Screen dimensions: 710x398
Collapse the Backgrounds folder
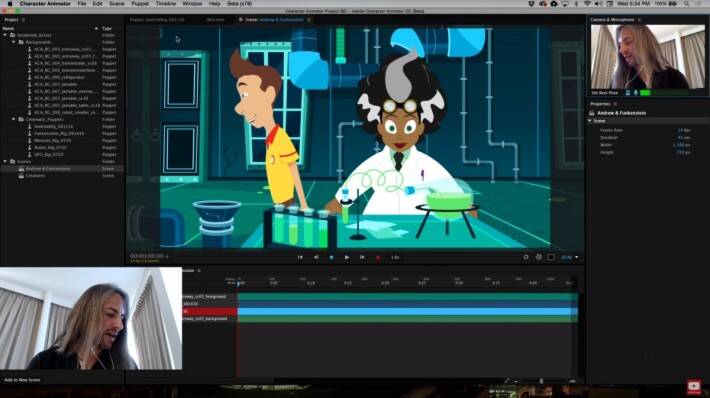click(x=14, y=42)
